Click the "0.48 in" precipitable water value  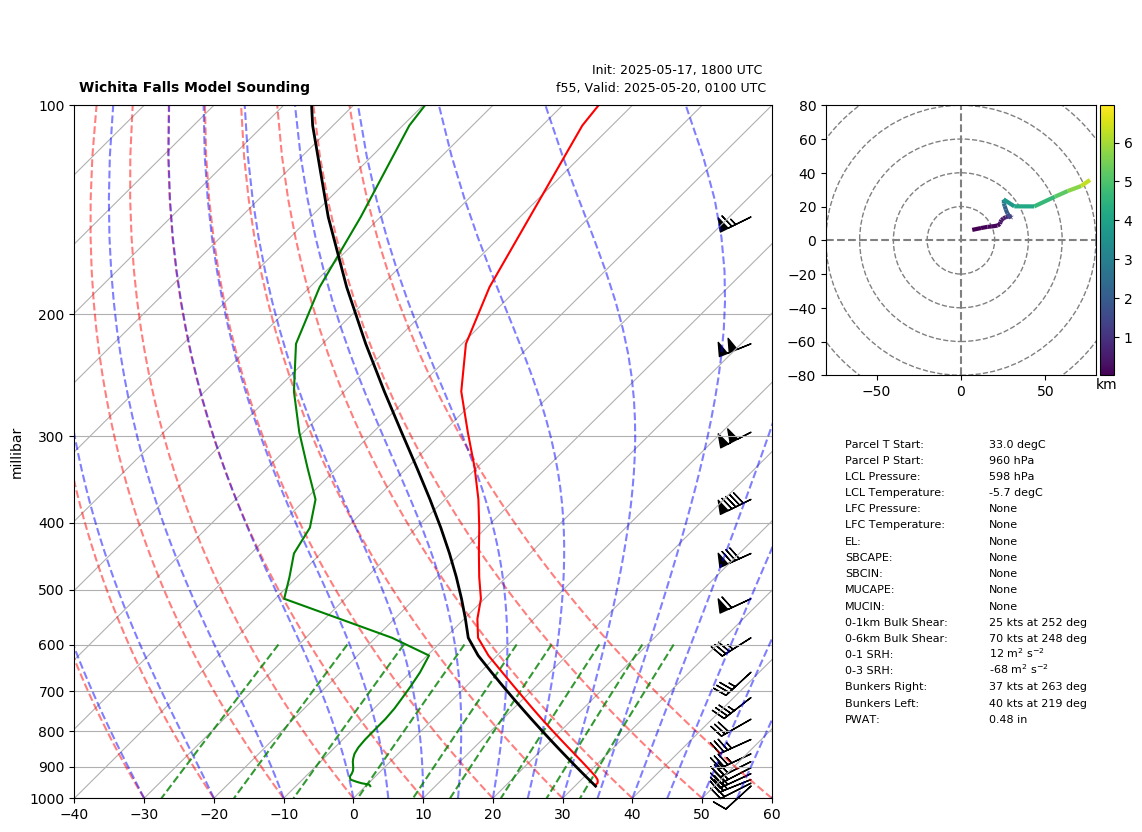point(1009,719)
